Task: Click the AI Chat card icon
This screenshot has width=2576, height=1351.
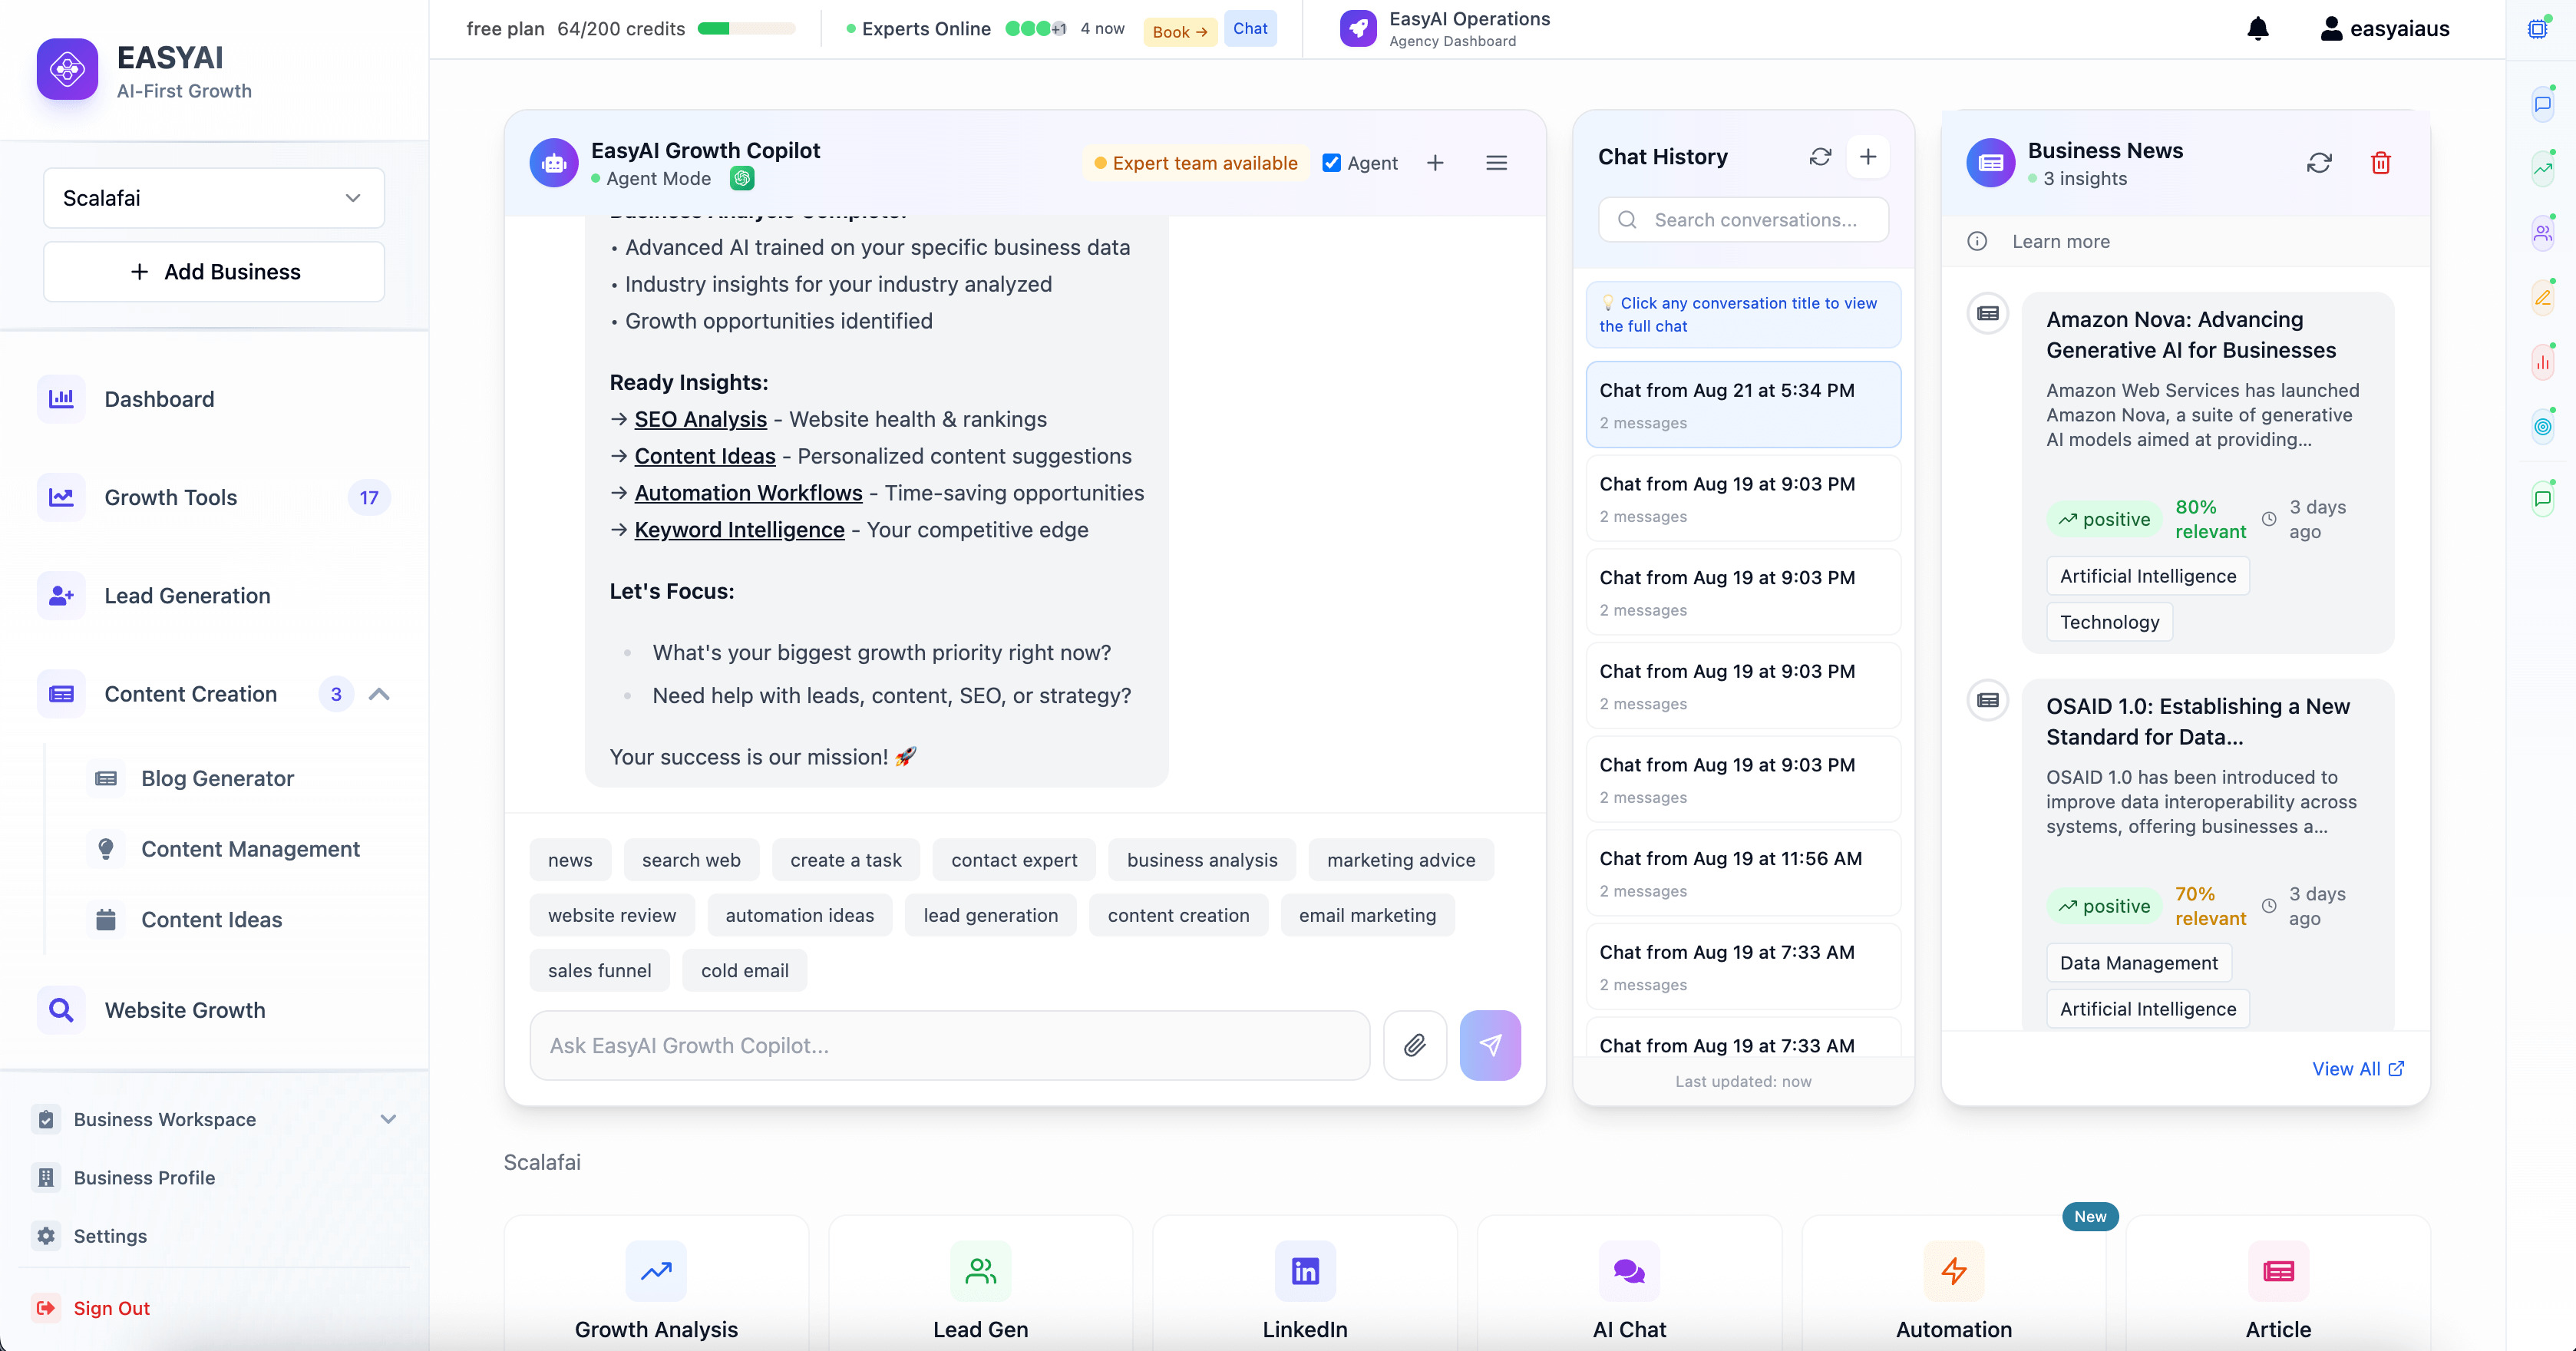Action: (1629, 1271)
